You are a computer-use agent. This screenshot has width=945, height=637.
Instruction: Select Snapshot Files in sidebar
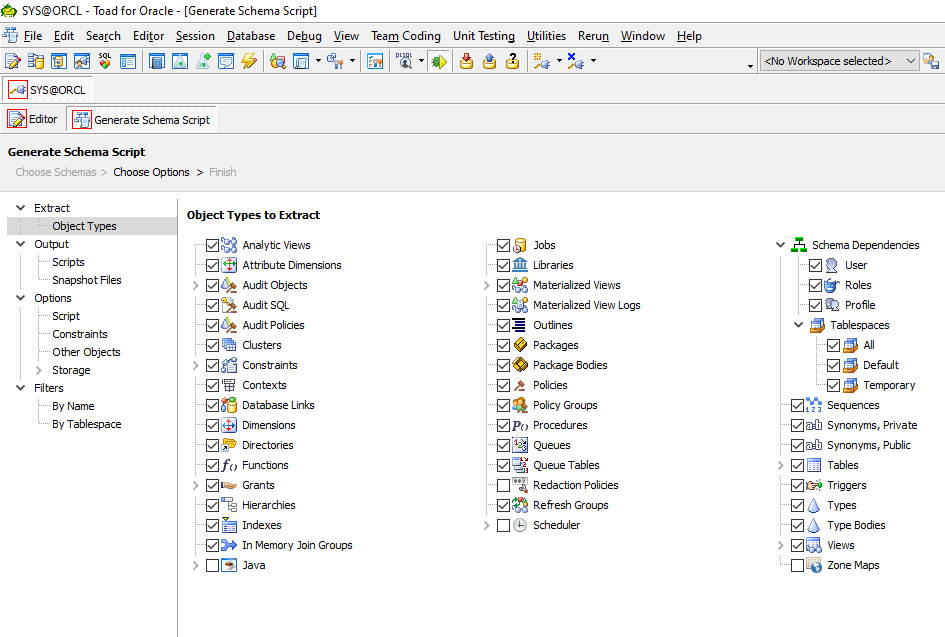pos(87,280)
